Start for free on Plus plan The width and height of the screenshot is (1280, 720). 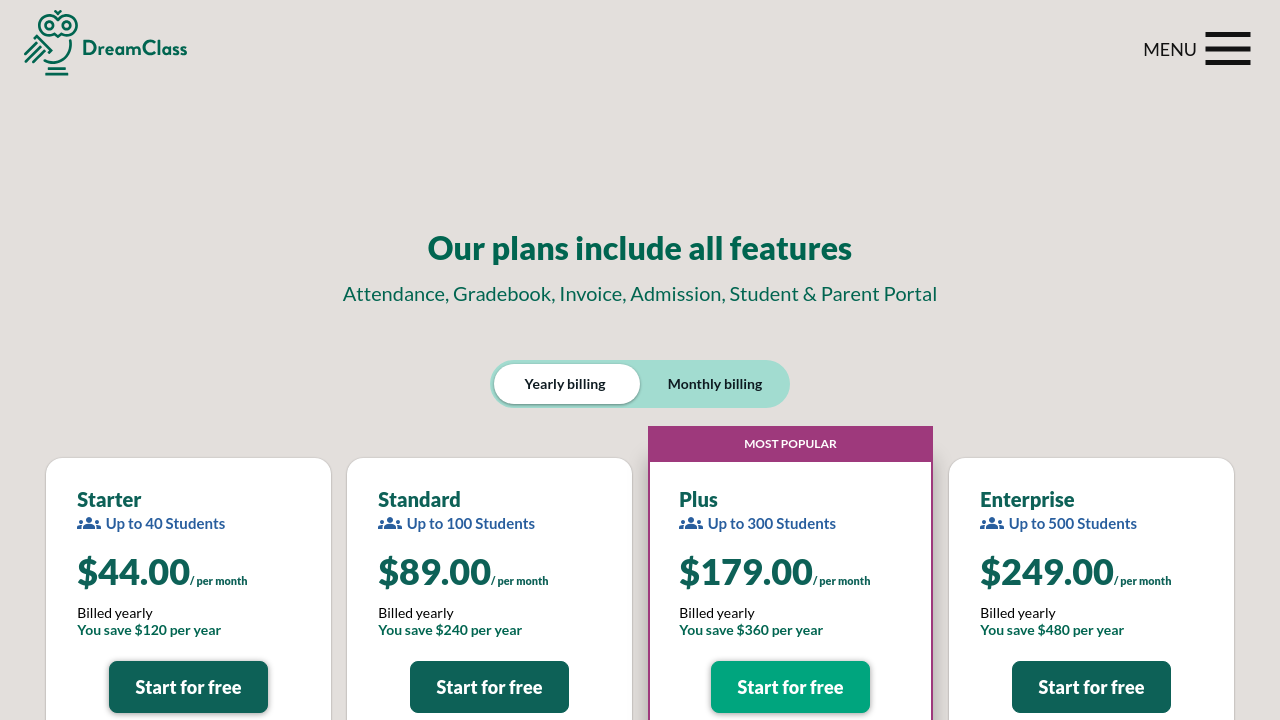790,687
